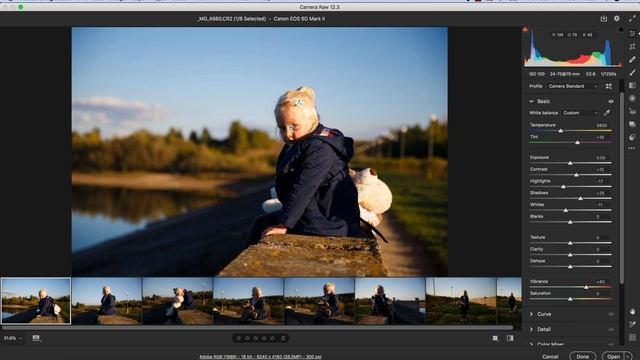Toggle Basic panel visibility eye
640x360 pixels.
(611, 101)
